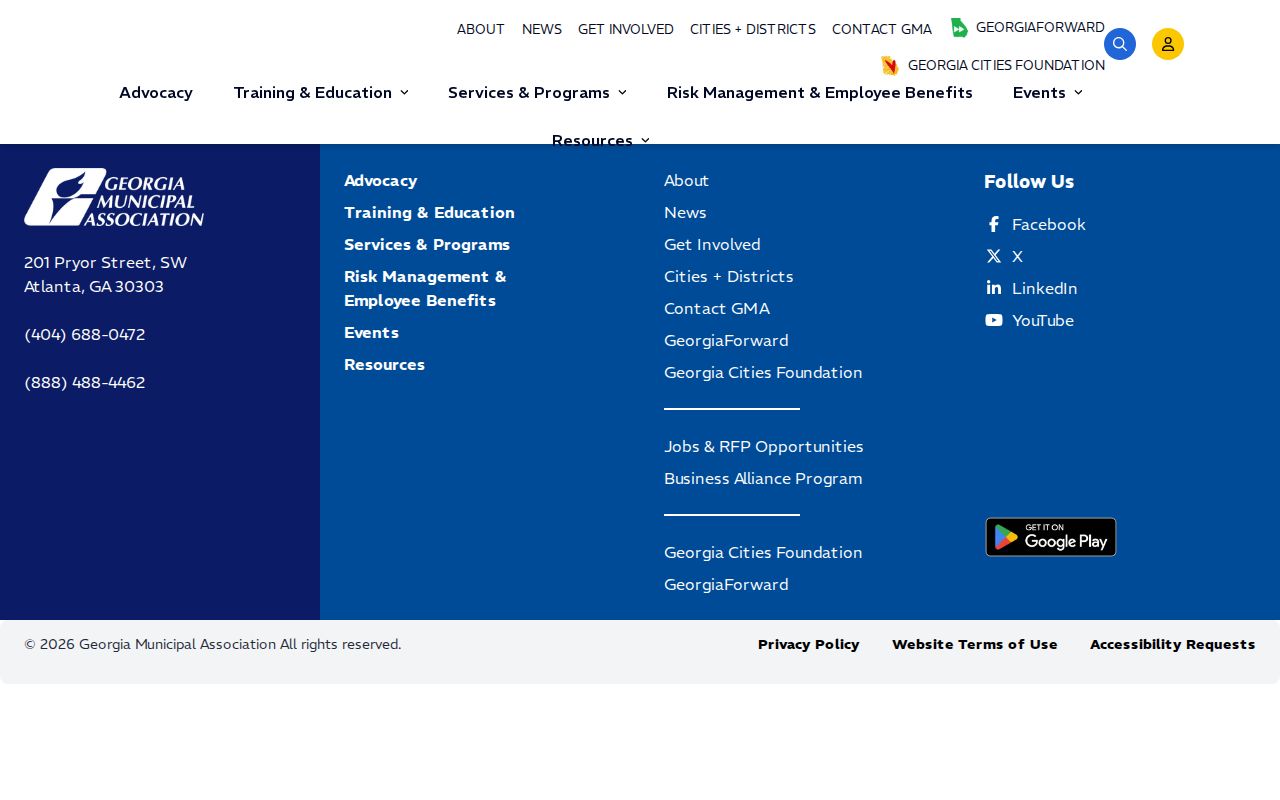Open the blue search icon button
Viewport: 1280px width, 800px height.
click(1120, 44)
